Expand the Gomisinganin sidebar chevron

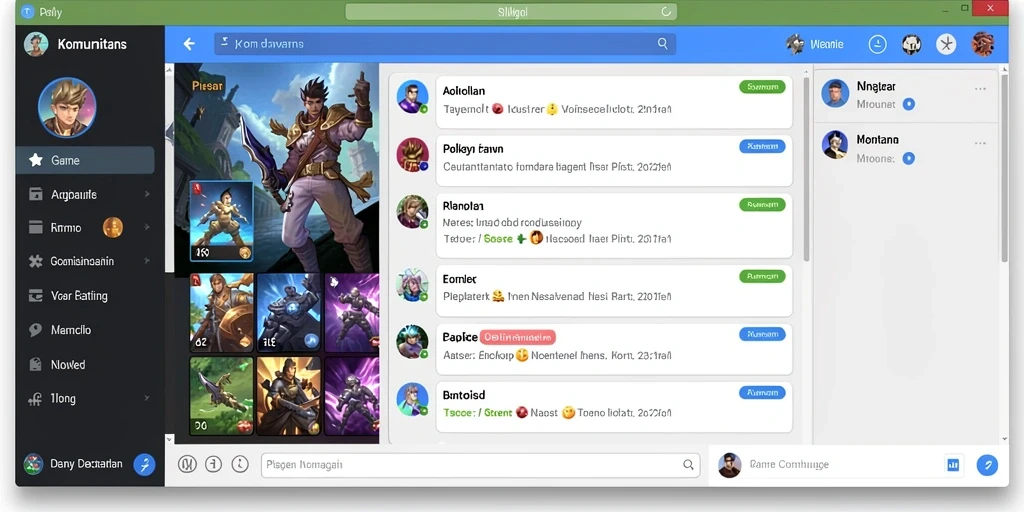tap(147, 261)
